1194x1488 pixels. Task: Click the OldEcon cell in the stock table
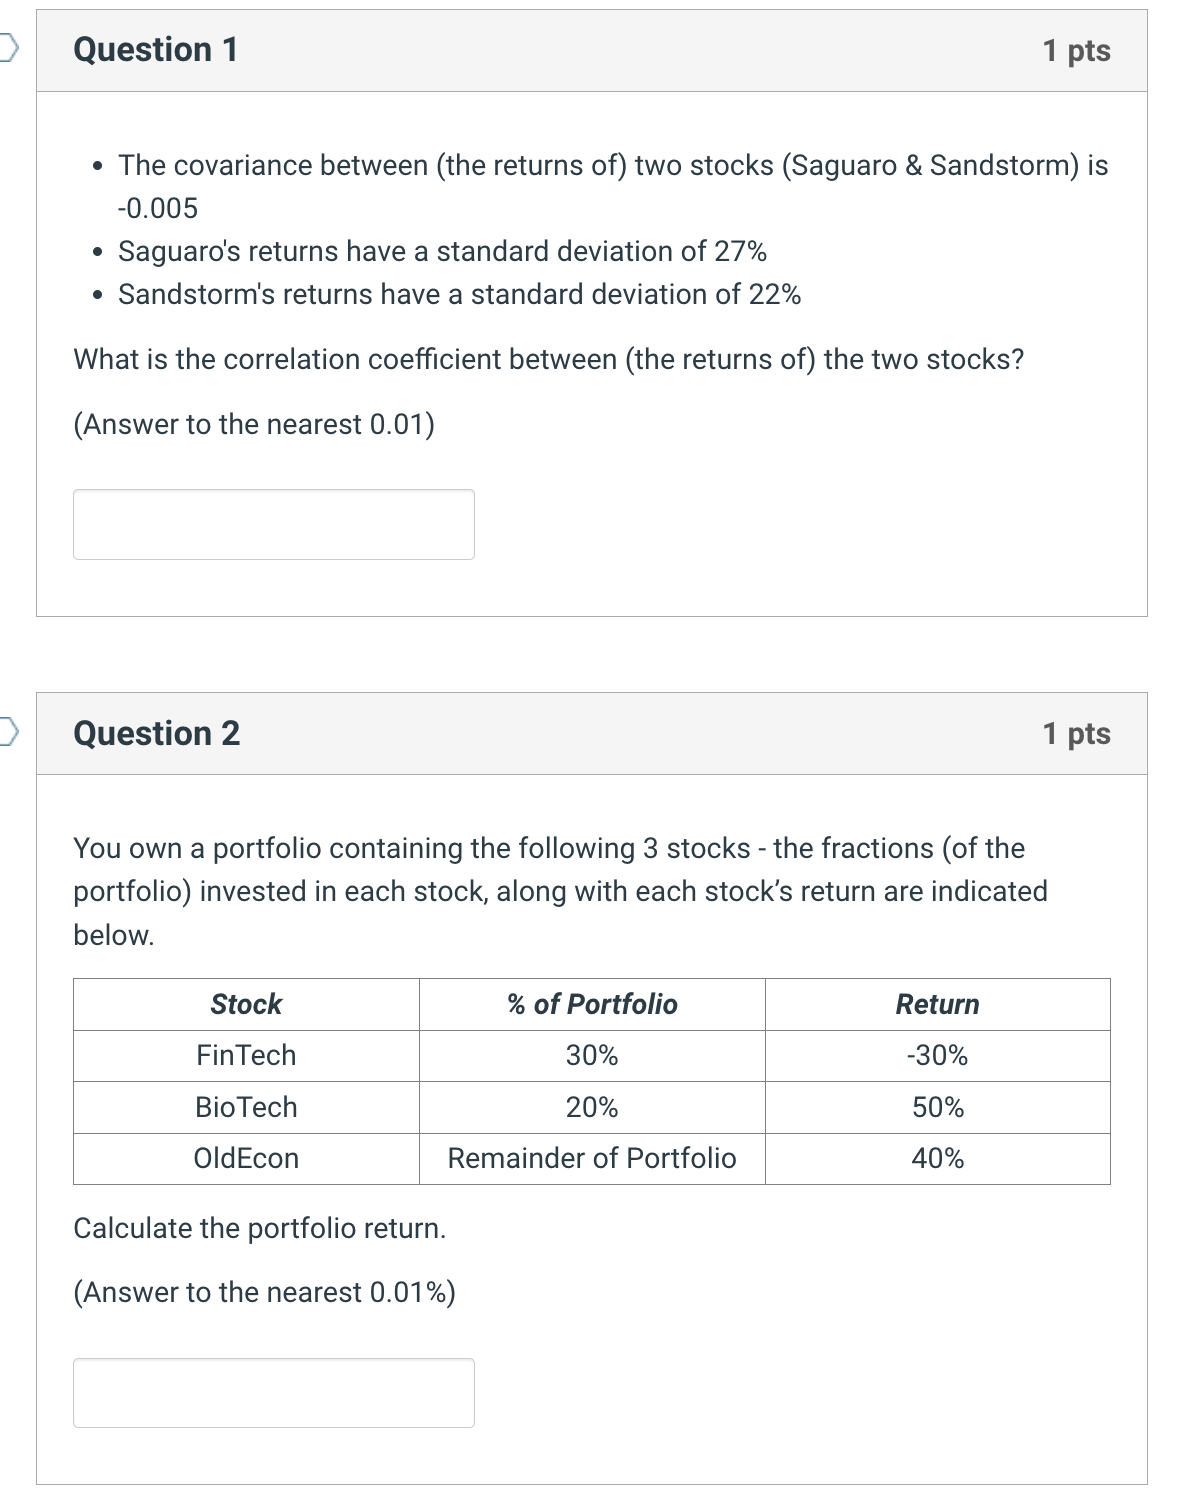point(245,1158)
